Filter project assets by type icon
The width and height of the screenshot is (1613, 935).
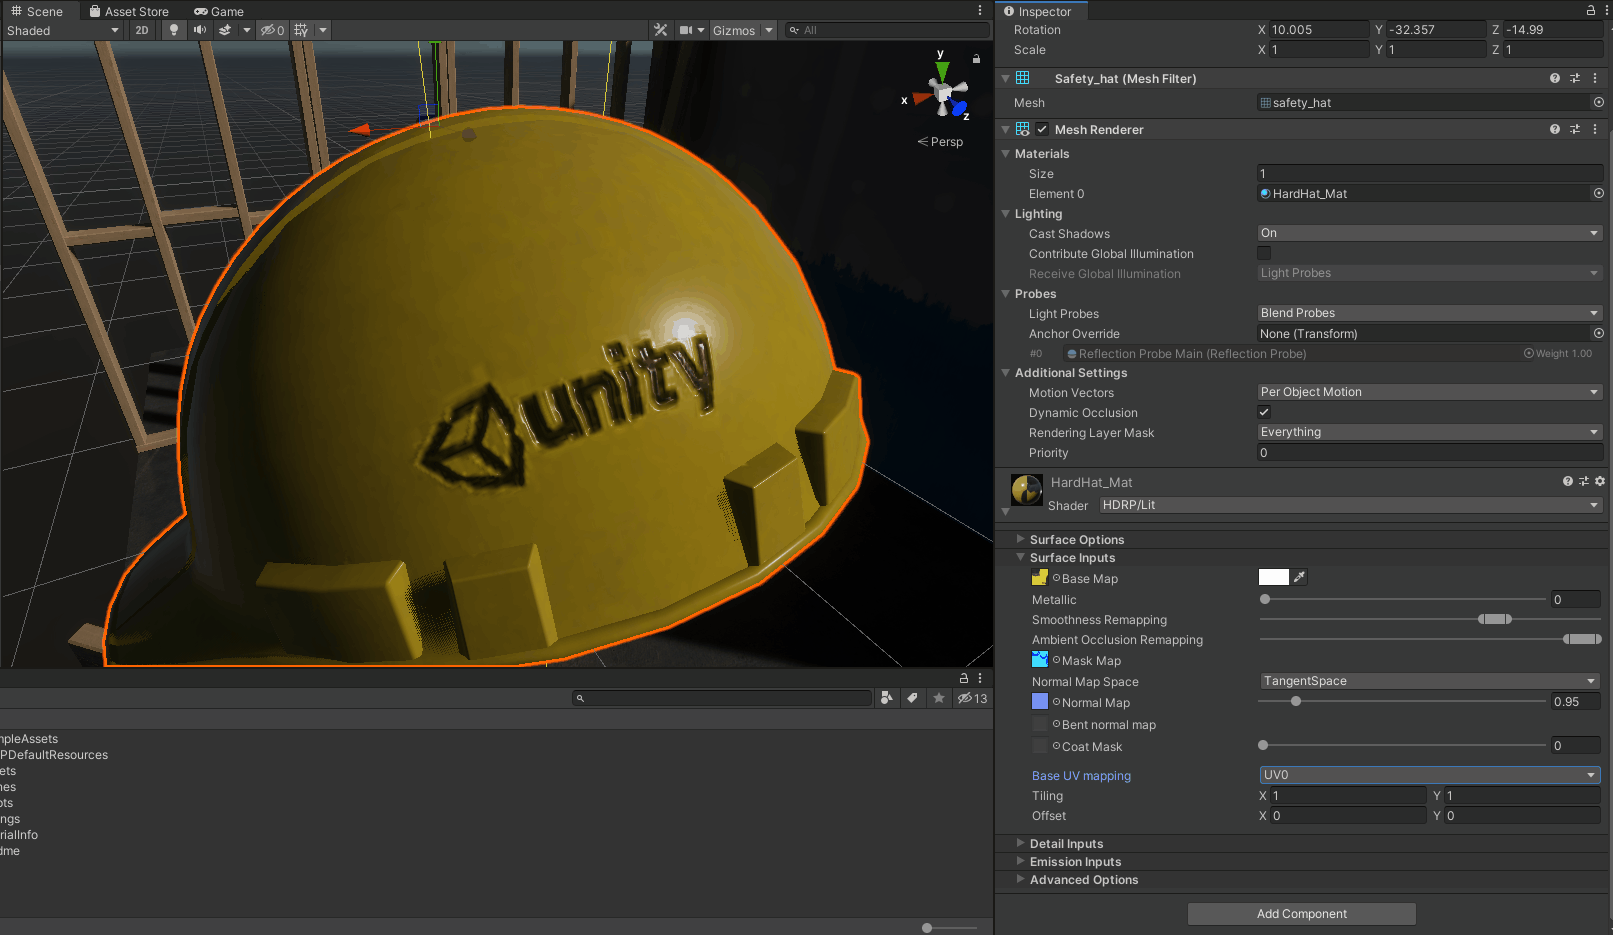click(886, 698)
